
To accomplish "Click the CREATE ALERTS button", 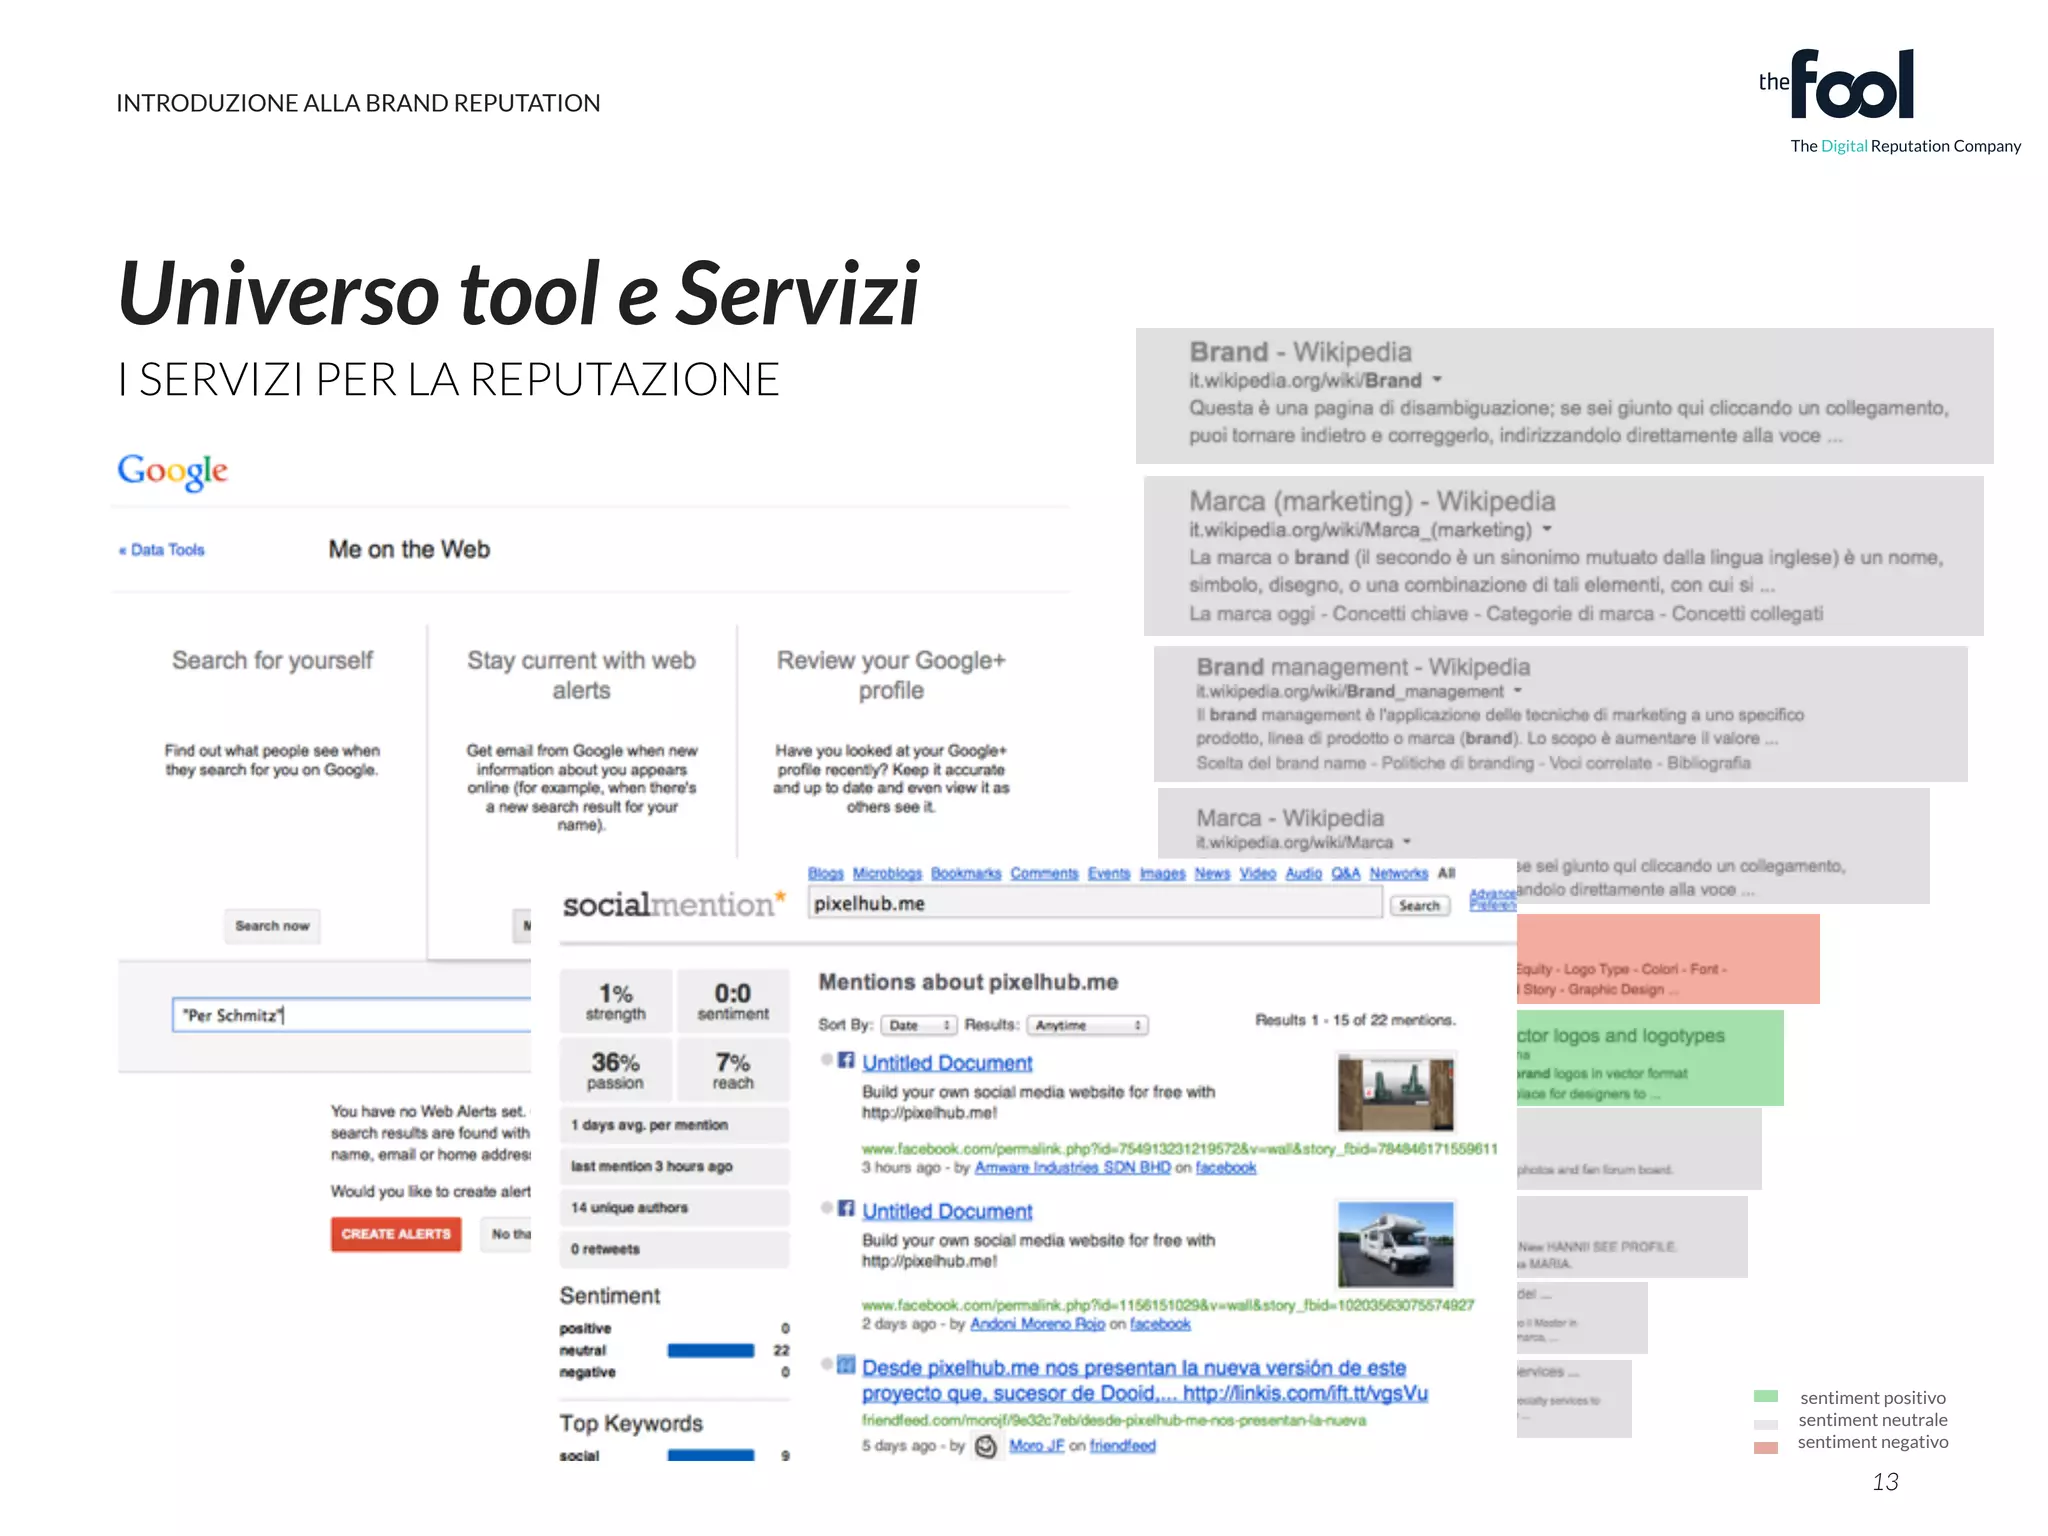I will 396,1234.
